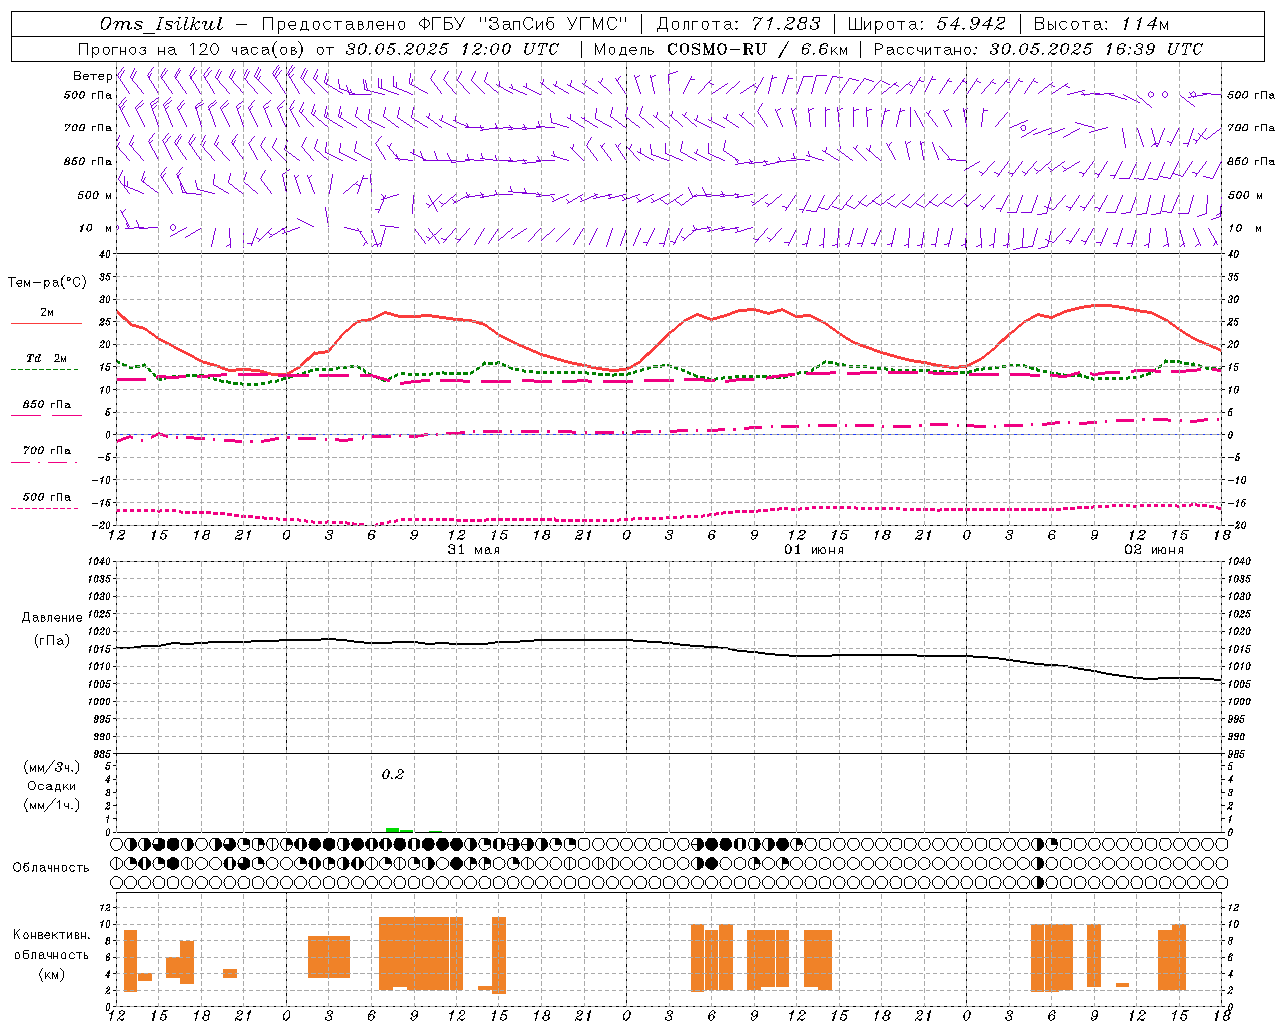Click the "700 гПа" temperature legend entry
1280x1024 pixels.
[47, 451]
